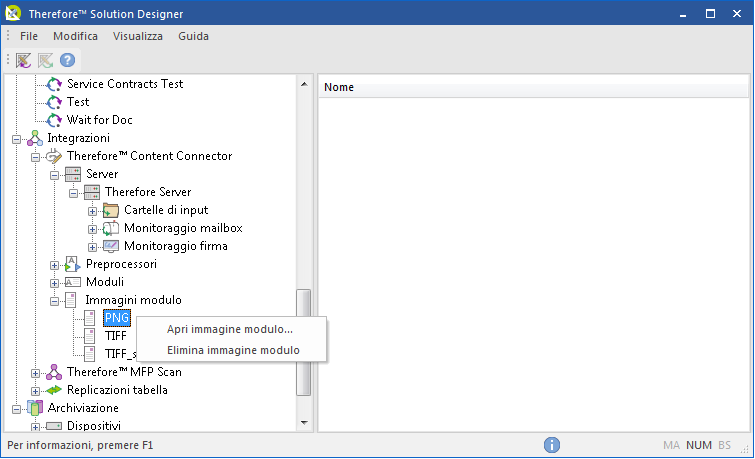
Task: Collapse the Immagini modulo node
Action: (54, 302)
